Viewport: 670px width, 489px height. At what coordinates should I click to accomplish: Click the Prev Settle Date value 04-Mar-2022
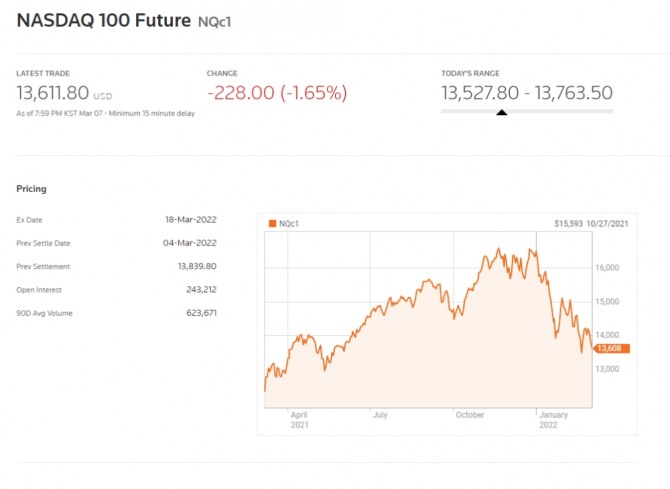191,243
